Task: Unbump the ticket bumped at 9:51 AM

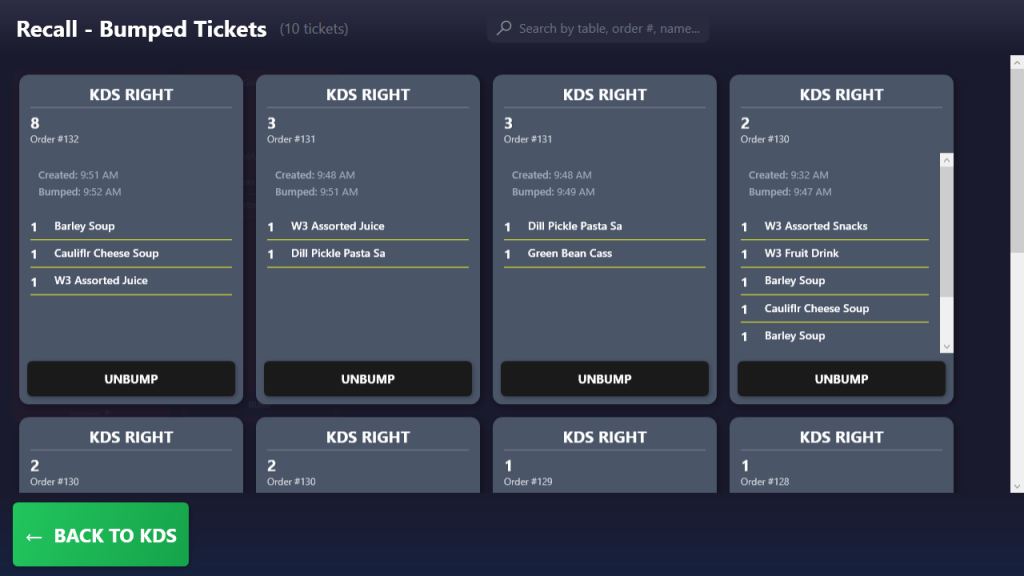Action: tap(368, 379)
